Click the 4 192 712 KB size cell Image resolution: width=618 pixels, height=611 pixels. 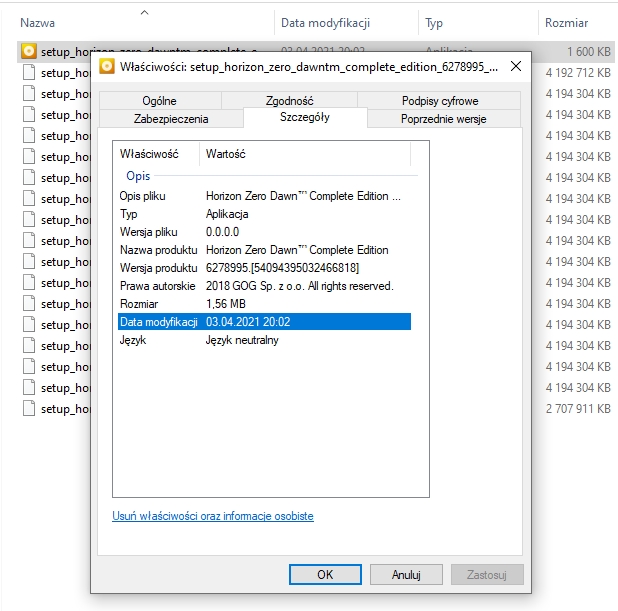(578, 73)
